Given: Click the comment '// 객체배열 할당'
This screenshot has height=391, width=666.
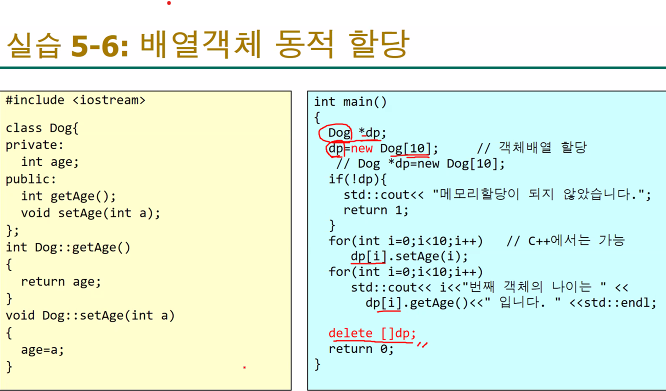Looking at the screenshot, I should 531,148.
